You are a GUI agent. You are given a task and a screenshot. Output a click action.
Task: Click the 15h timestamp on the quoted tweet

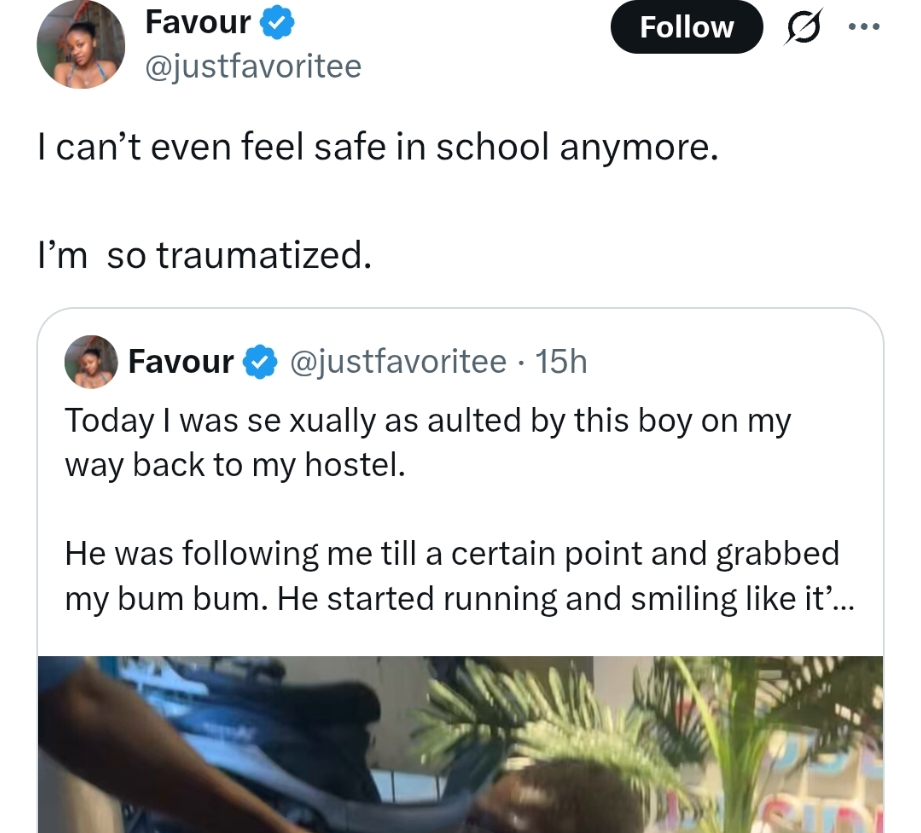tap(561, 361)
